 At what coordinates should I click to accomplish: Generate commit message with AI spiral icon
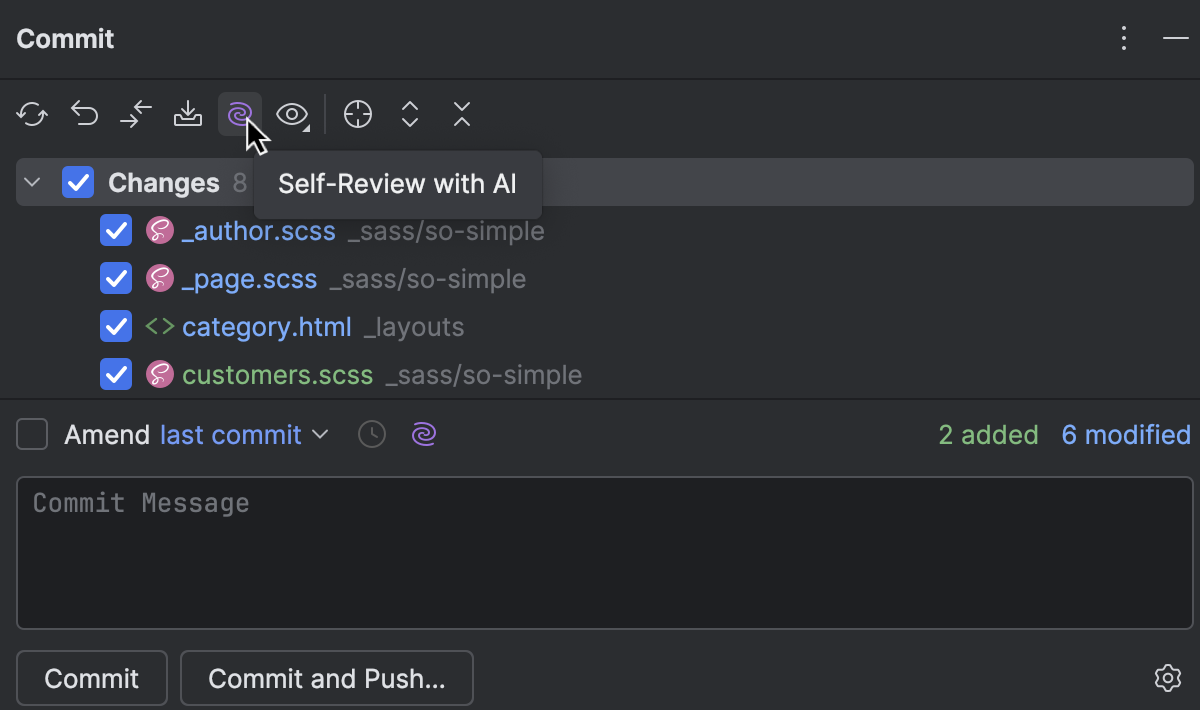pos(424,435)
